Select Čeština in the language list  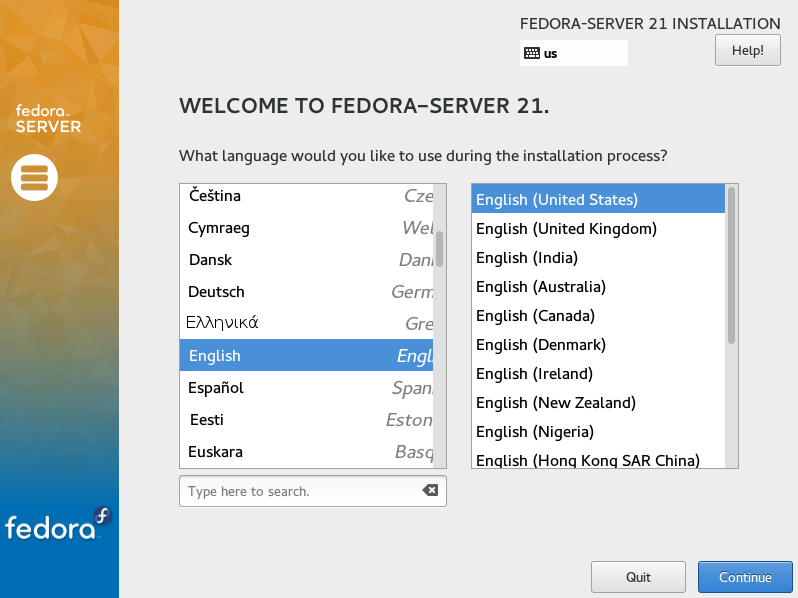point(306,196)
